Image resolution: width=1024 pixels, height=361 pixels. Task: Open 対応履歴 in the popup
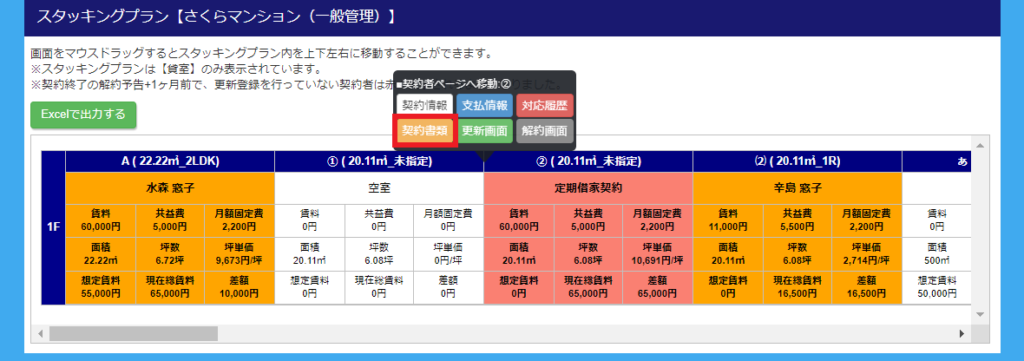pos(545,105)
